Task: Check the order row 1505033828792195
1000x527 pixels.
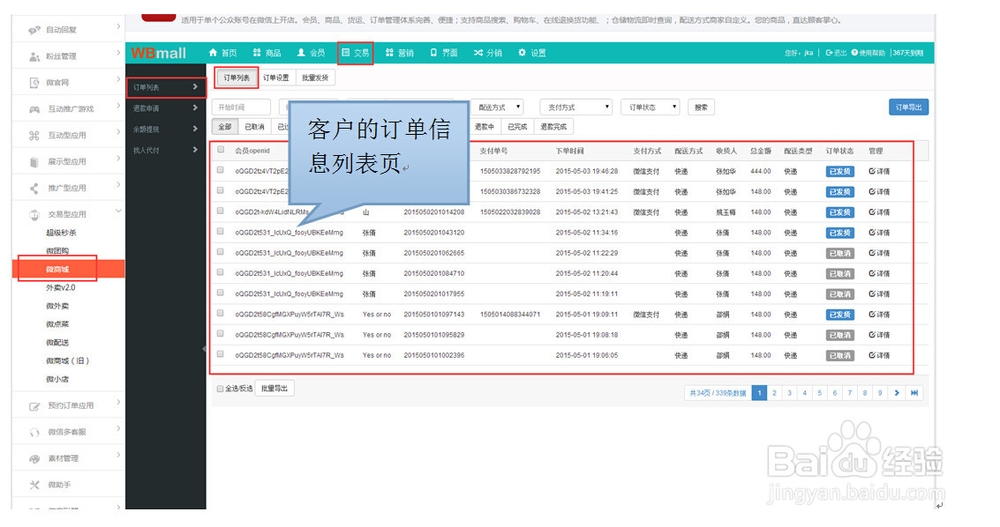Action: pyautogui.click(x=221, y=170)
